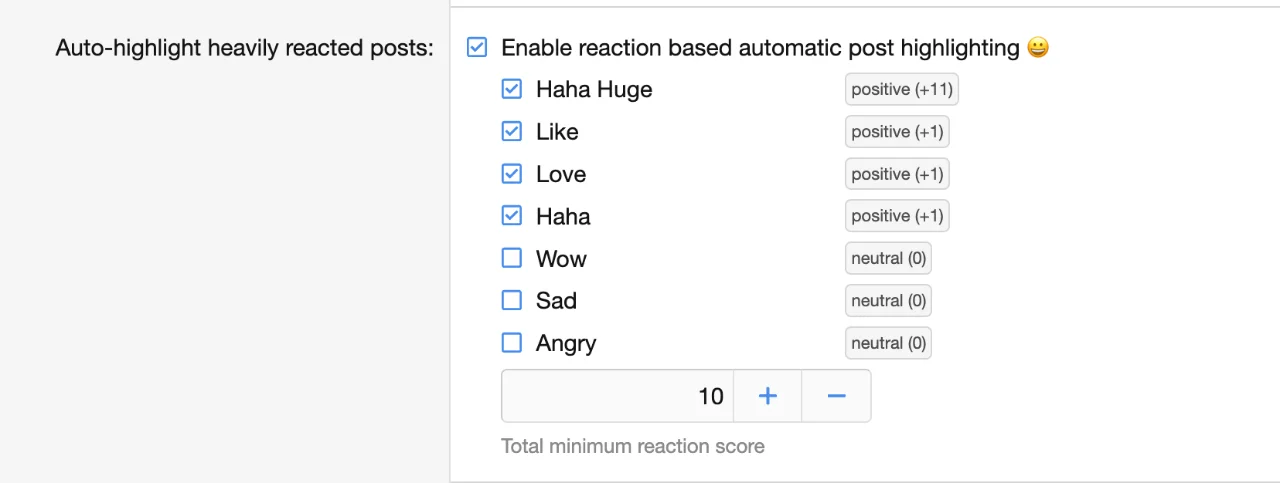Viewport: 1280px width, 483px height.
Task: Uncheck the Haha reaction checkbox
Action: pos(511,216)
